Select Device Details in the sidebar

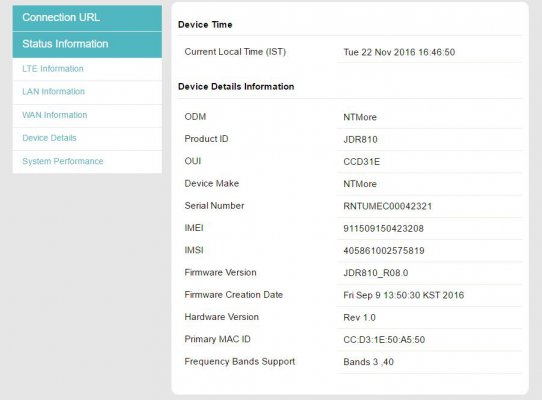pos(49,138)
